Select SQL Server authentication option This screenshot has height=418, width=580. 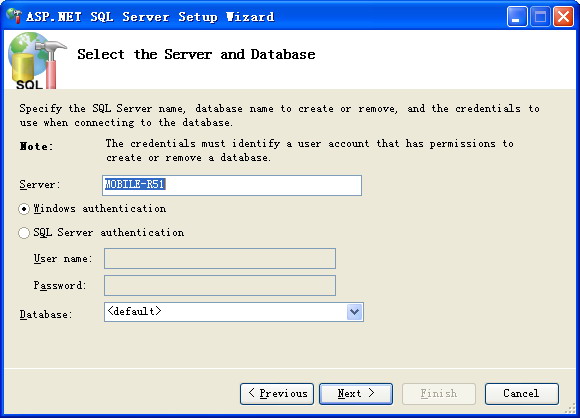tap(24, 233)
